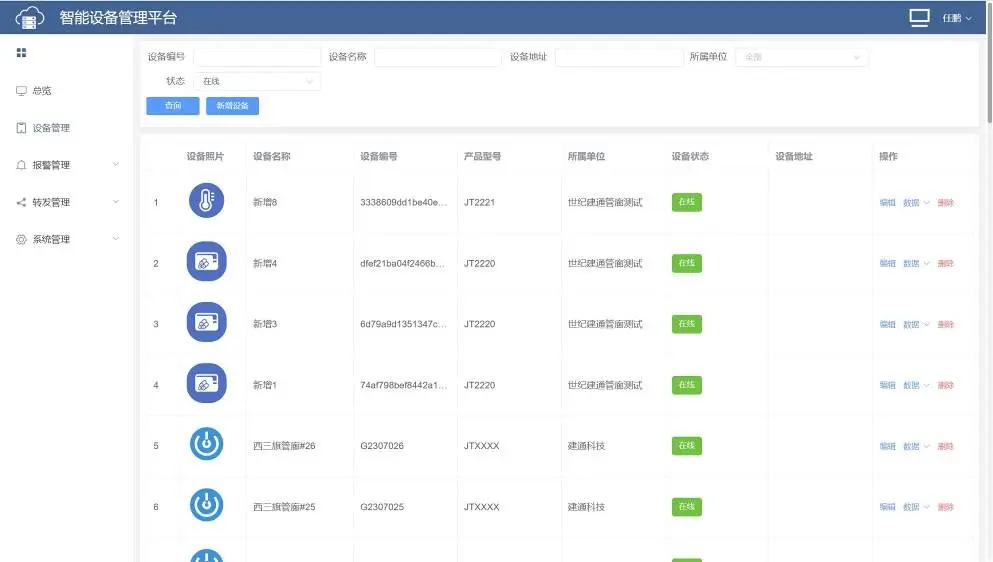Open 数据 dropdown for the 新增8 row
993x562 pixels.
point(916,203)
